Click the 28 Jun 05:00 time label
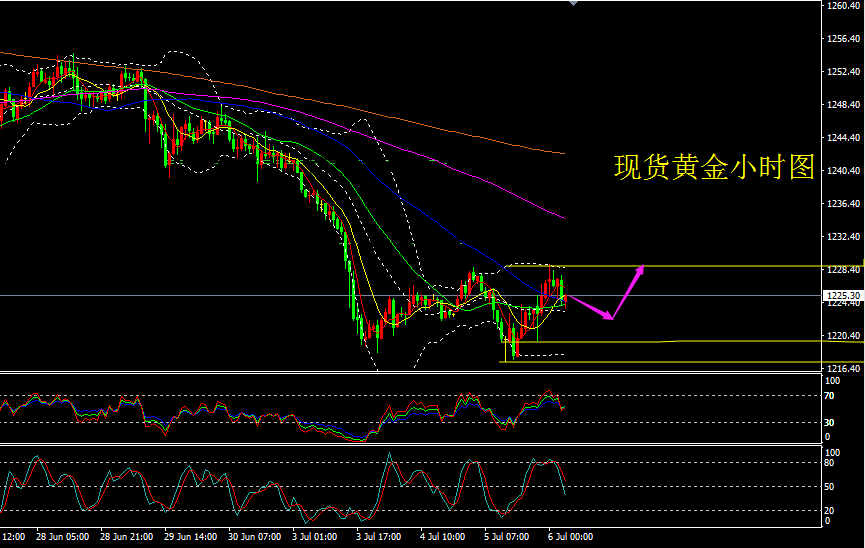865x548 pixels. coord(62,537)
